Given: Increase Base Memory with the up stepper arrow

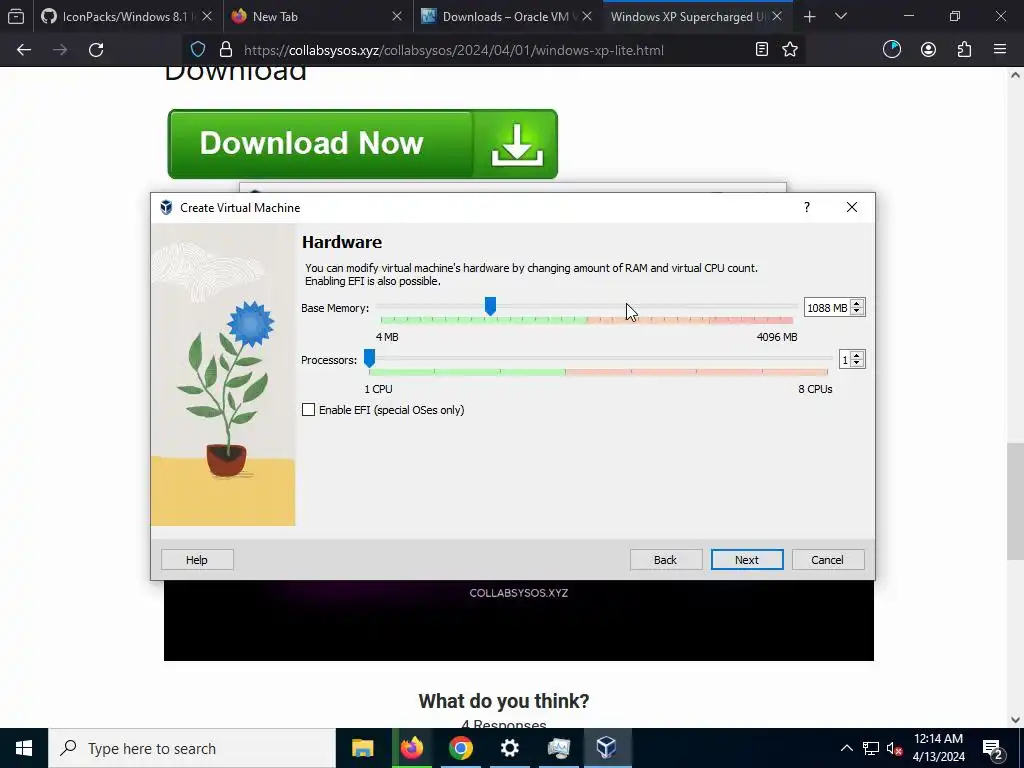Looking at the screenshot, I should (857, 303).
